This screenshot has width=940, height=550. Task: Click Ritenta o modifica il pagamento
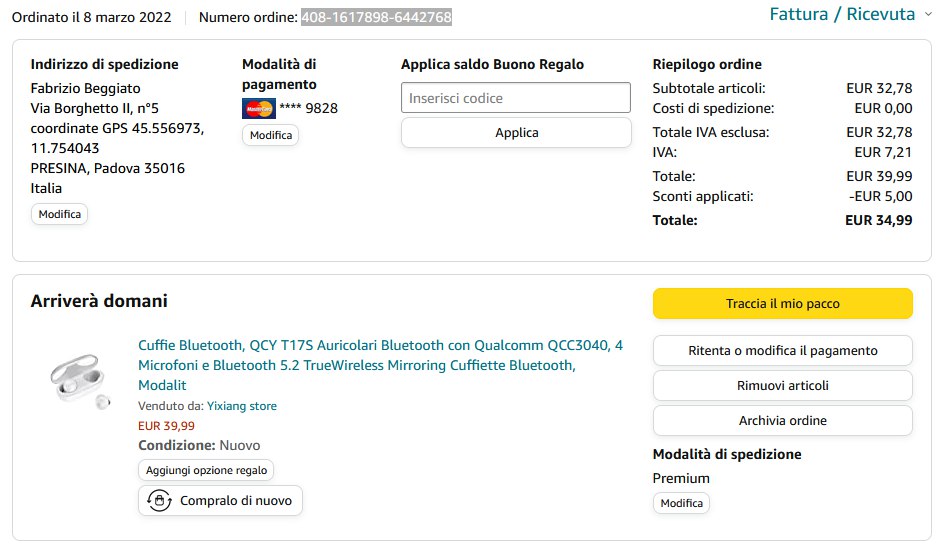[x=782, y=351]
